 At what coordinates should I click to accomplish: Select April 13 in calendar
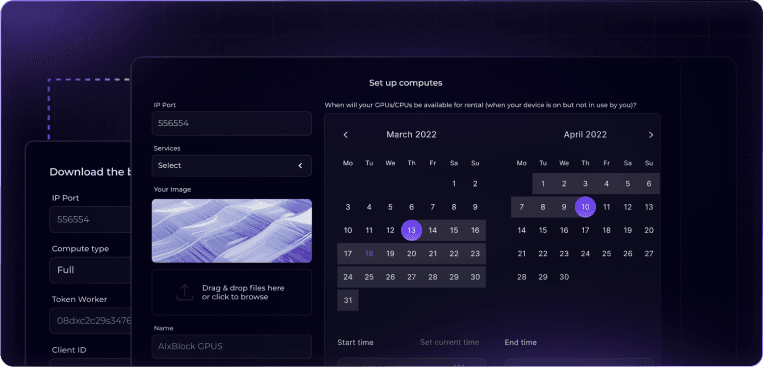pos(649,207)
